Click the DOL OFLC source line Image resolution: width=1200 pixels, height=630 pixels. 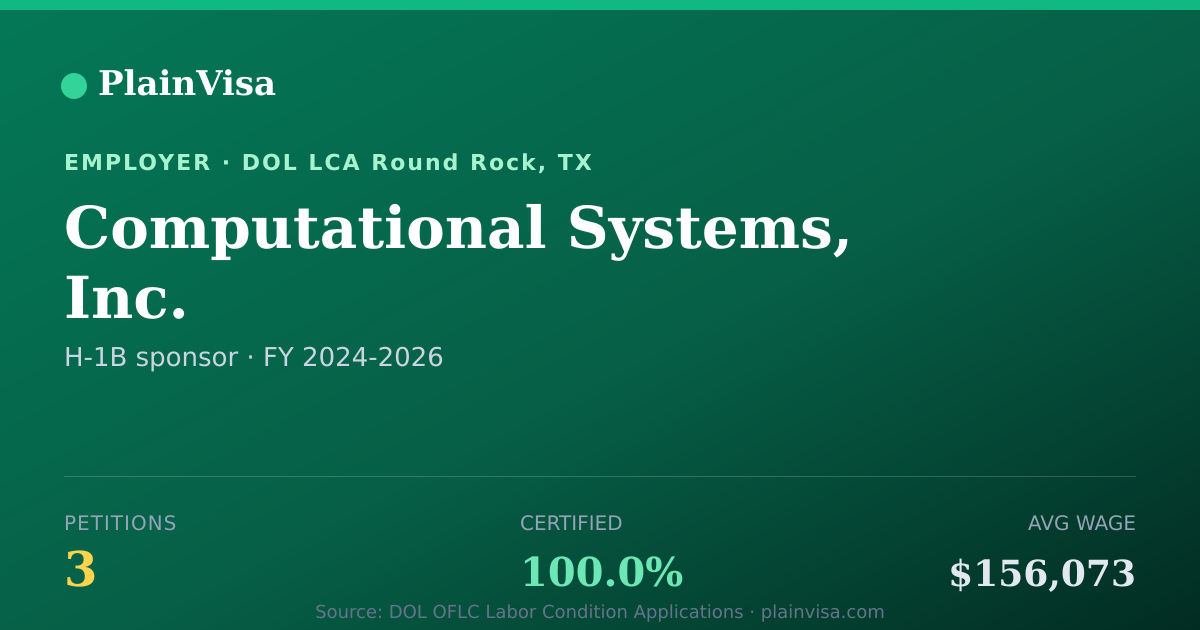coord(600,612)
